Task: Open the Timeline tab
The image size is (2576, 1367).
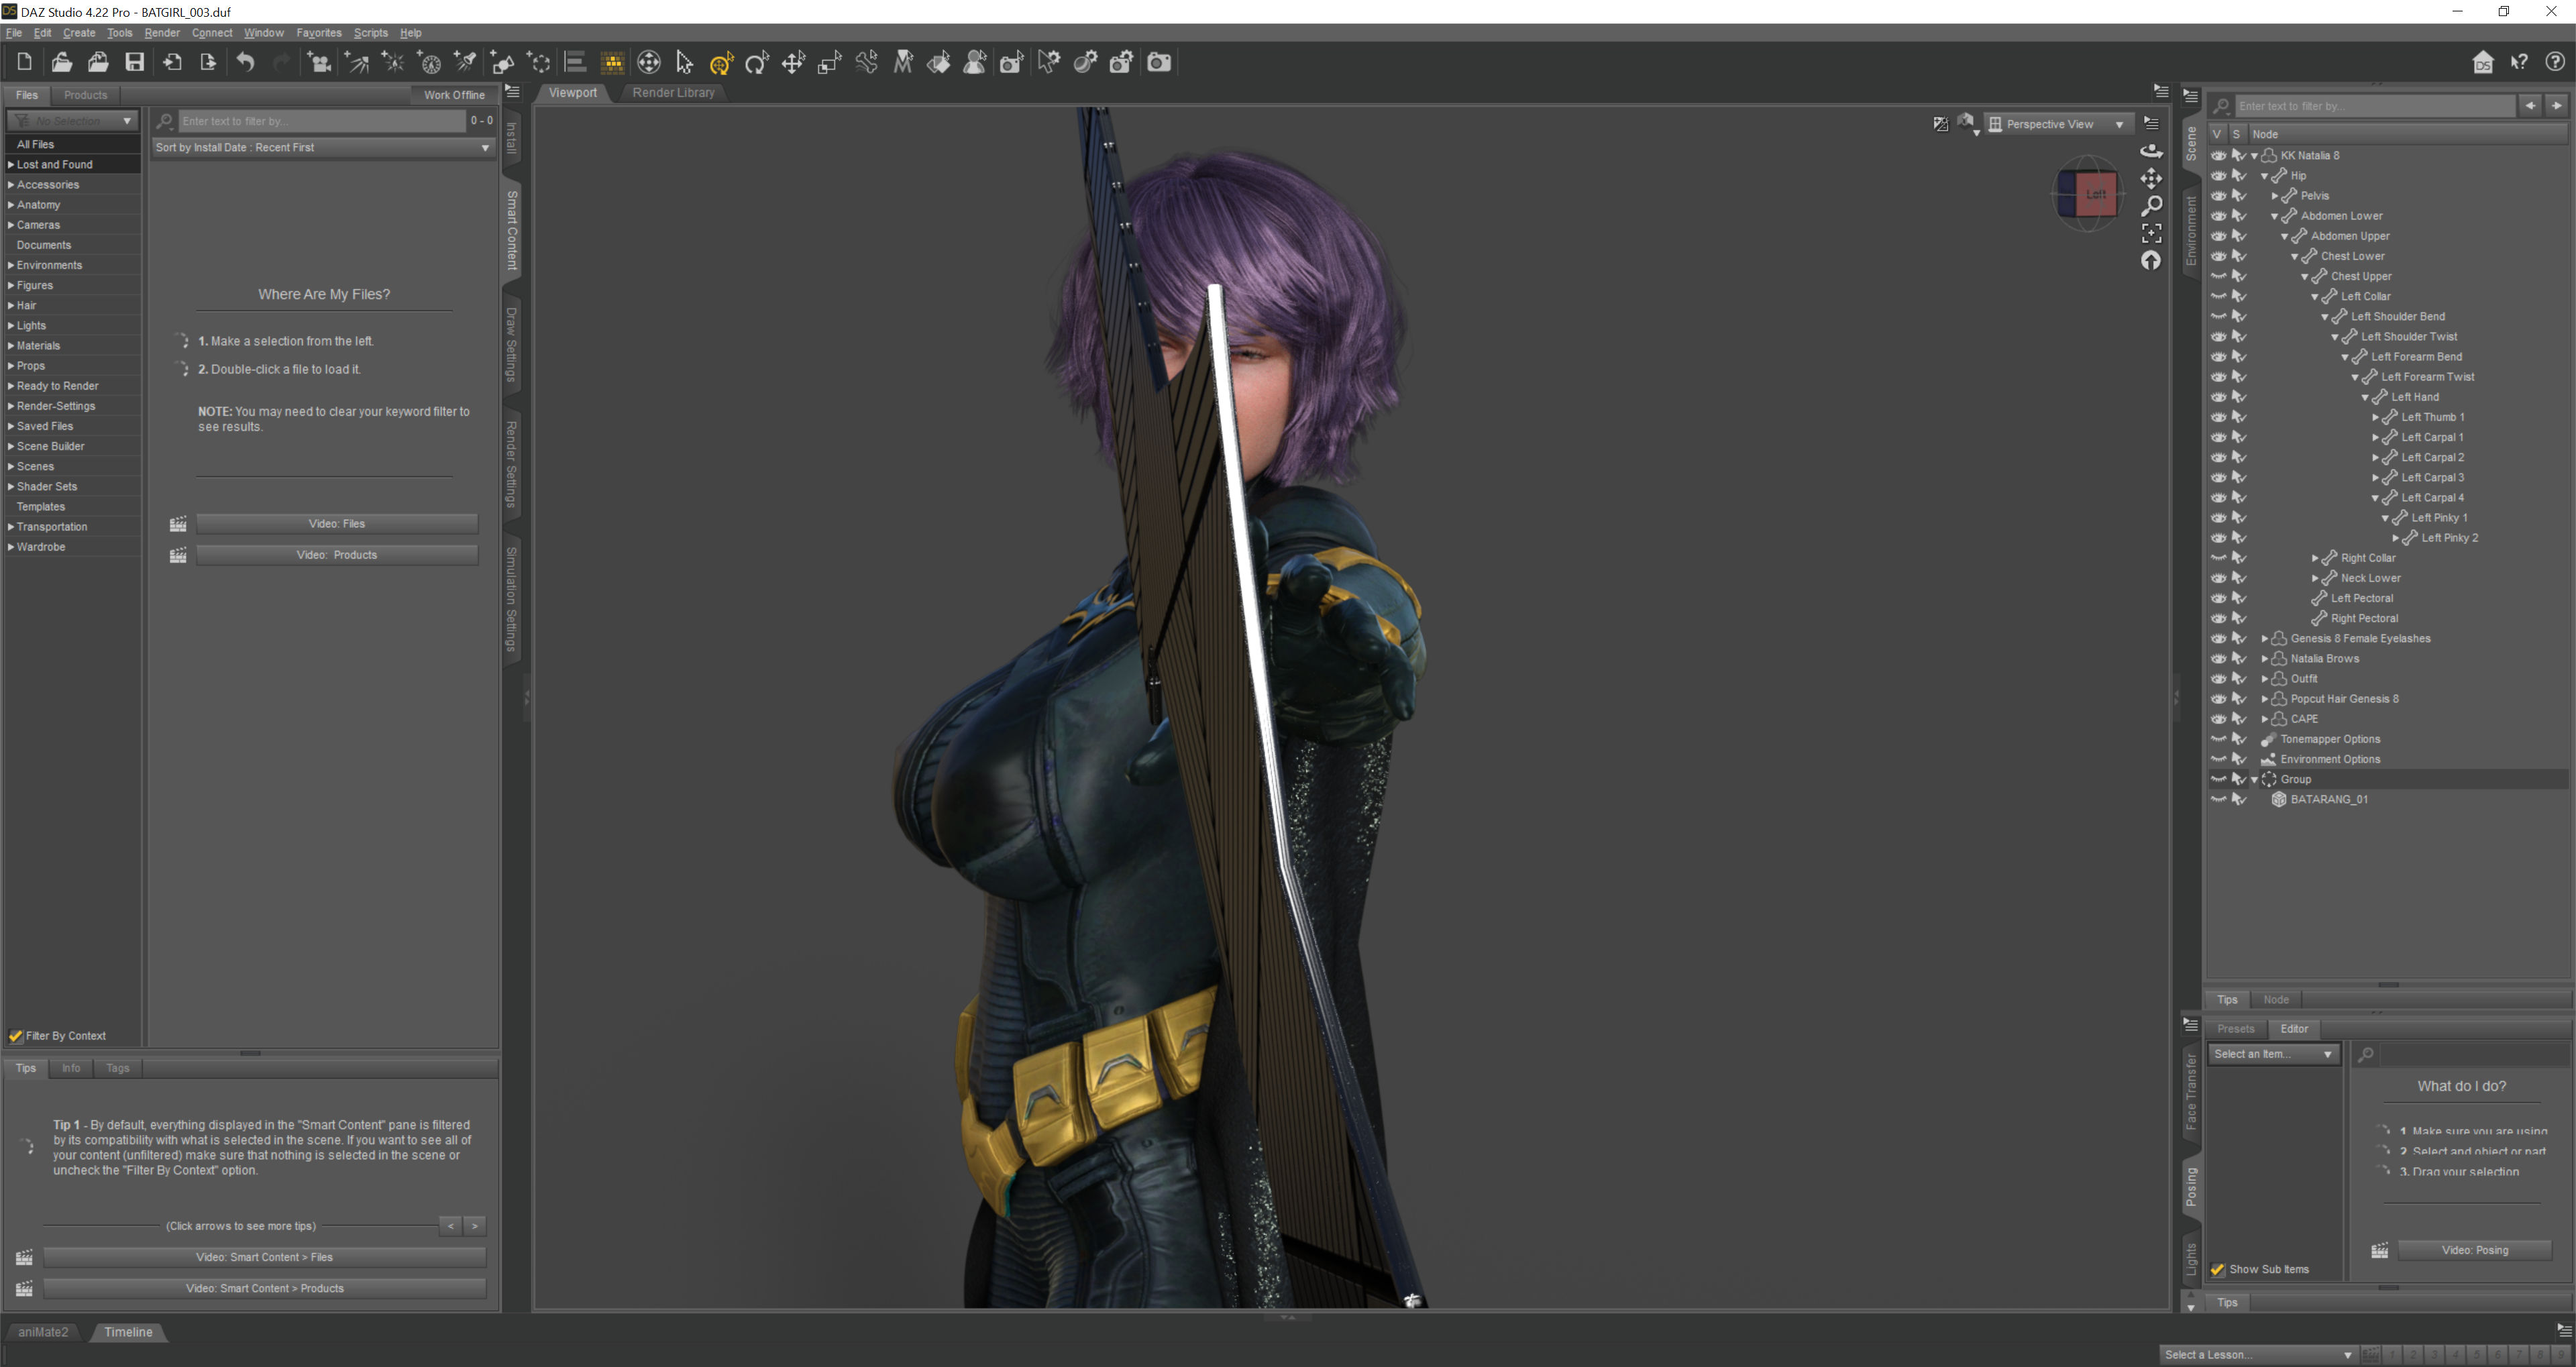Action: pos(128,1332)
